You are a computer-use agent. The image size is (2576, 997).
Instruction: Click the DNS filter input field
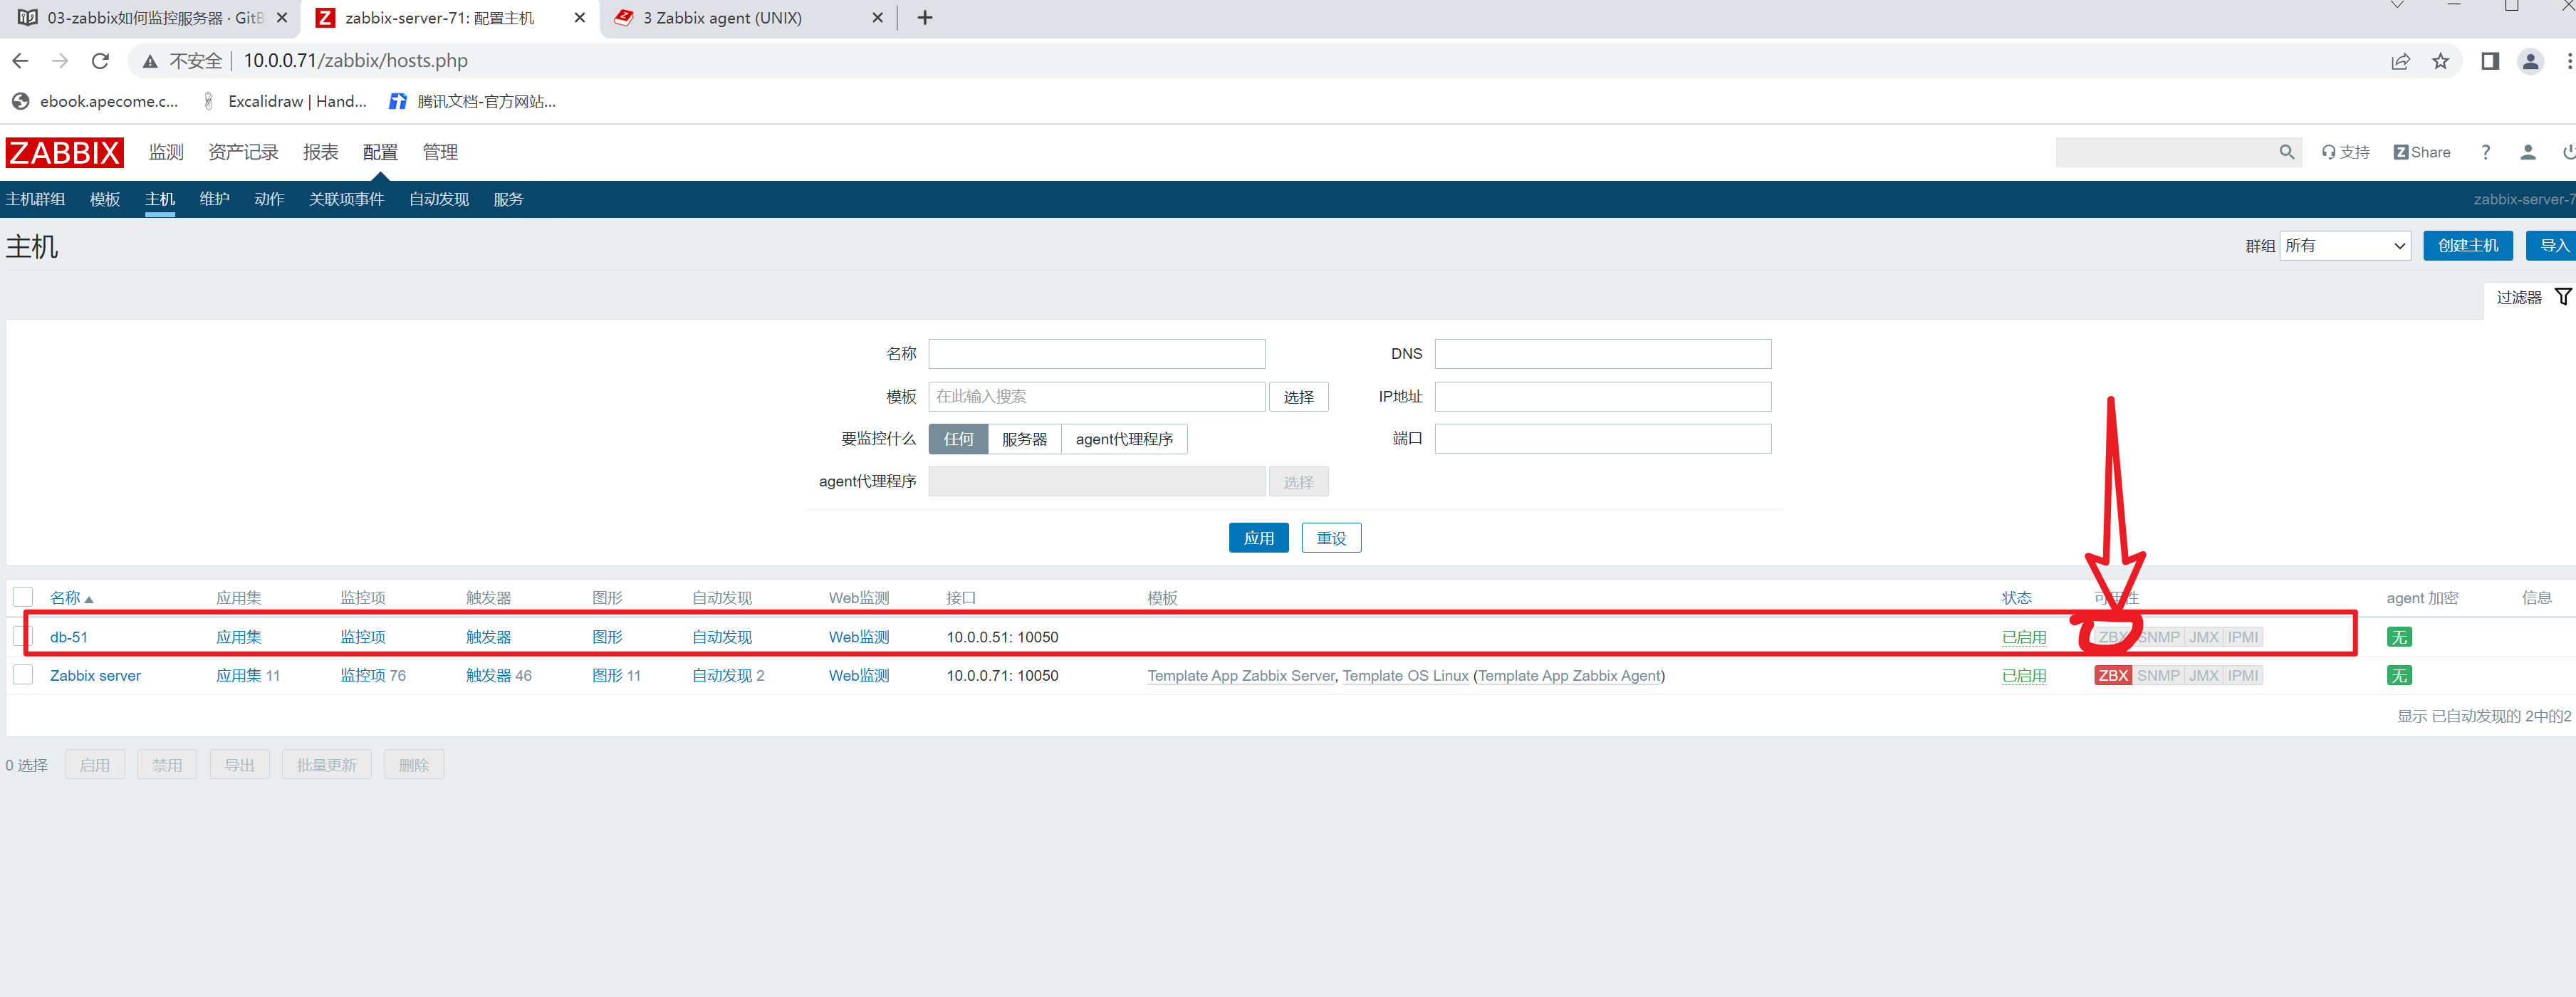1602,354
